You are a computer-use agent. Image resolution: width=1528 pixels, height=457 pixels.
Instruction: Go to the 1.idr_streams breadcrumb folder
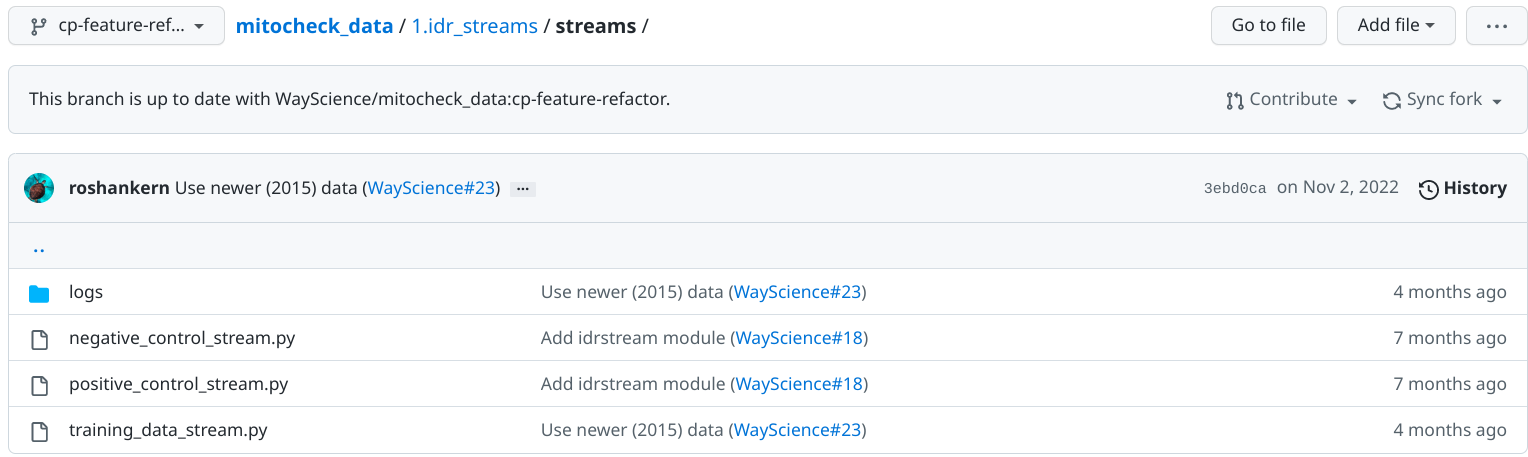click(474, 26)
